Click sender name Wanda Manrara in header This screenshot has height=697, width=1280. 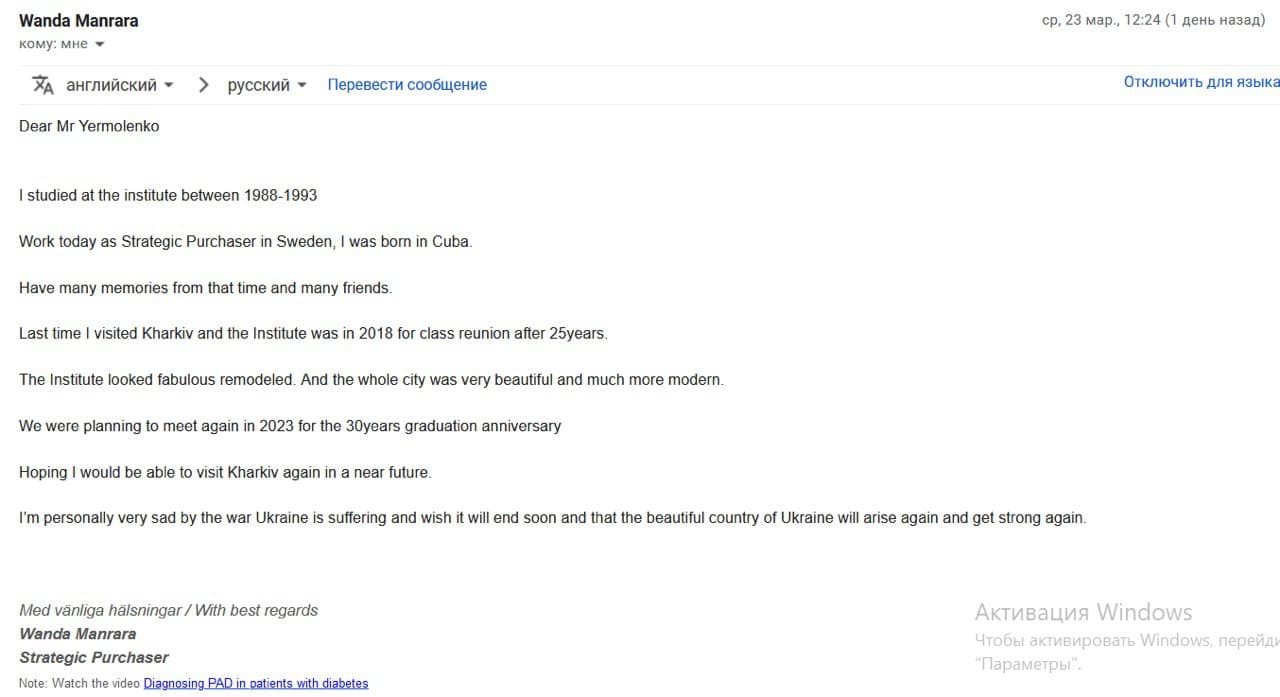pyautogui.click(x=79, y=21)
